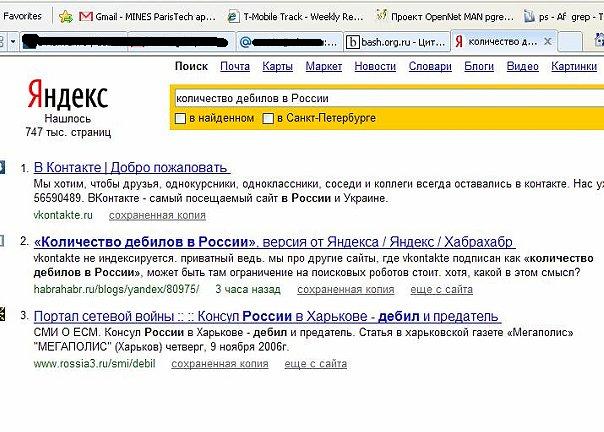Screen dimensions: 604x432
Task: Select the Yandex 'количество' browser tab
Action: (500, 42)
